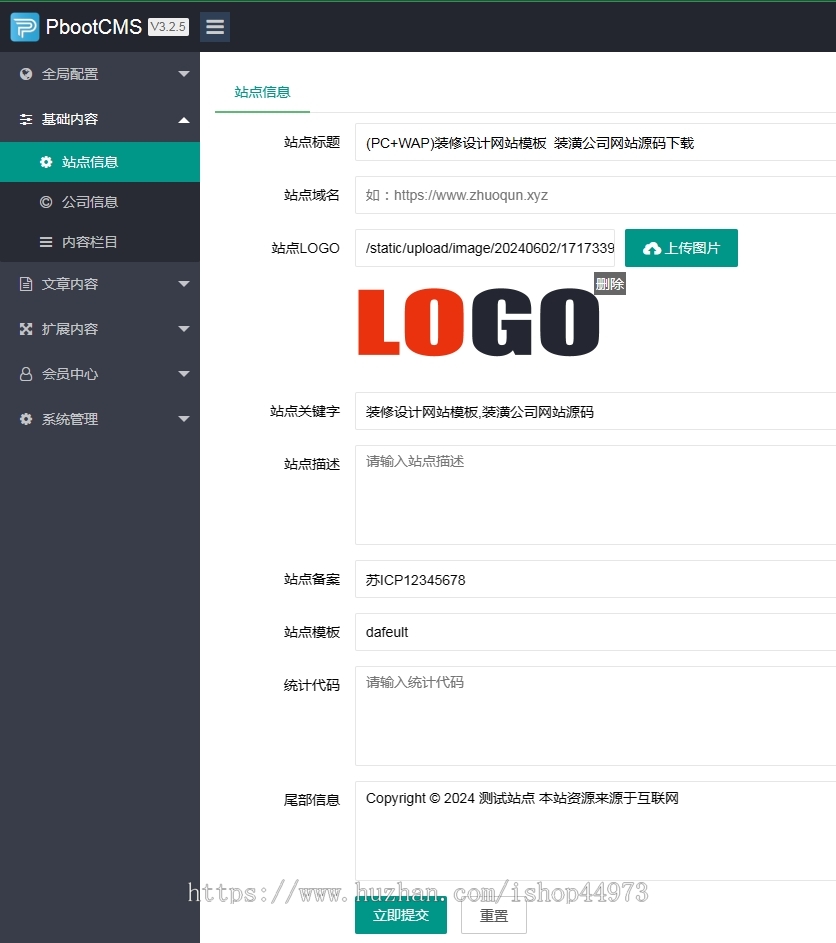Toggle the sidebar hamburger menu button
Image resolution: width=836 pixels, height=943 pixels.
(x=215, y=27)
